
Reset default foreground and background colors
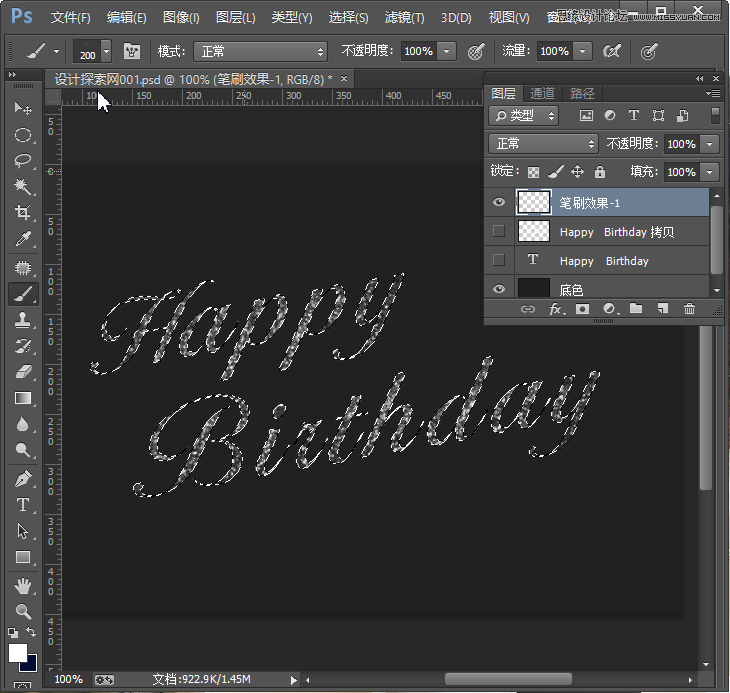pyautogui.click(x=13, y=632)
